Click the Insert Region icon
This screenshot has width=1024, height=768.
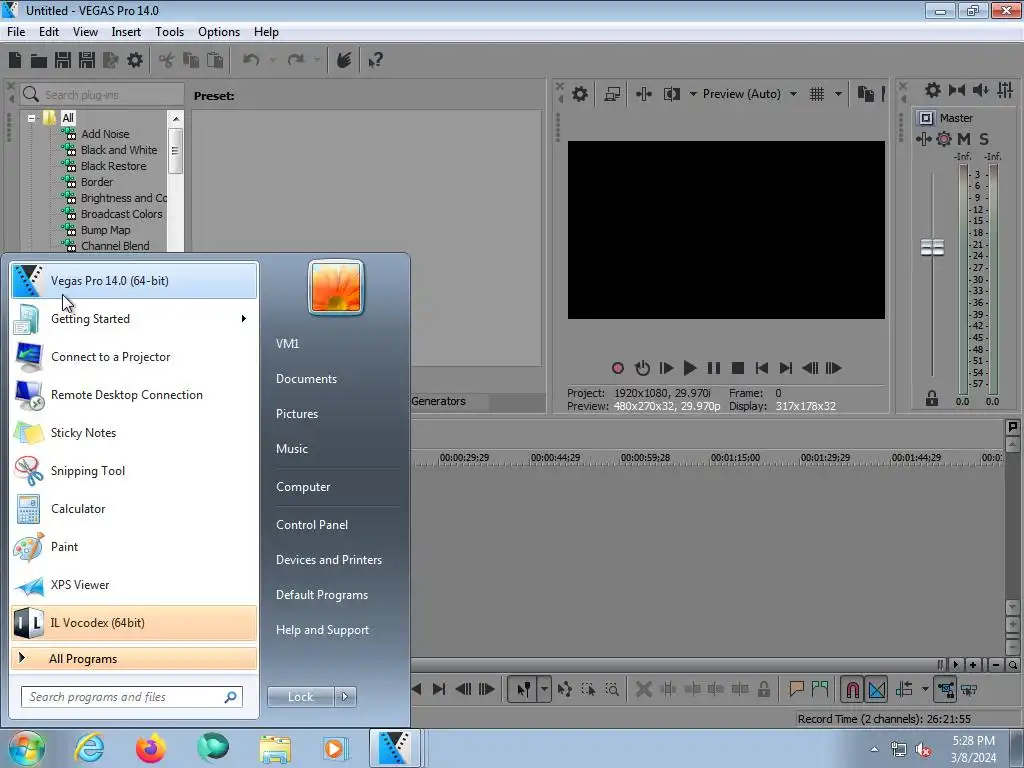point(820,688)
